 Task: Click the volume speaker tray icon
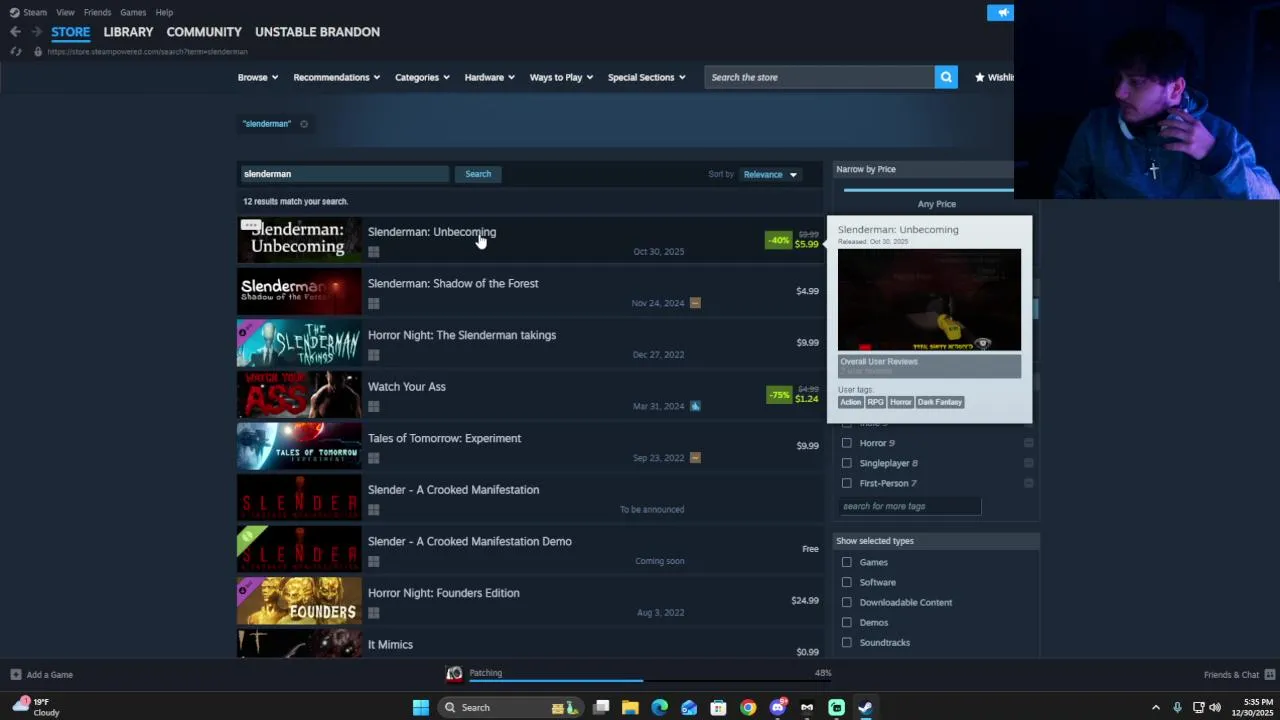(1215, 708)
